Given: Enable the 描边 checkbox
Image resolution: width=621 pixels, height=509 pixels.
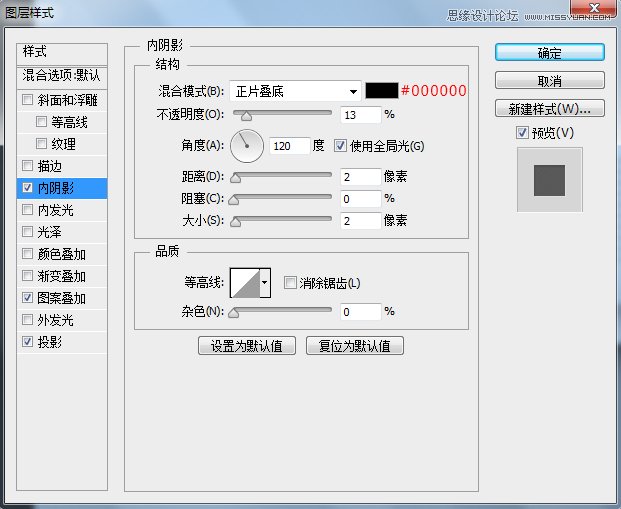Looking at the screenshot, I should point(27,166).
